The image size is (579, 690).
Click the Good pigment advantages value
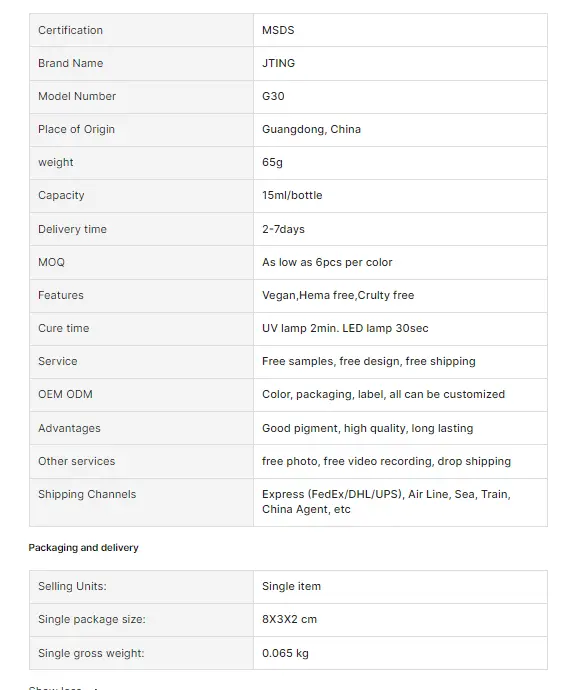point(367,428)
